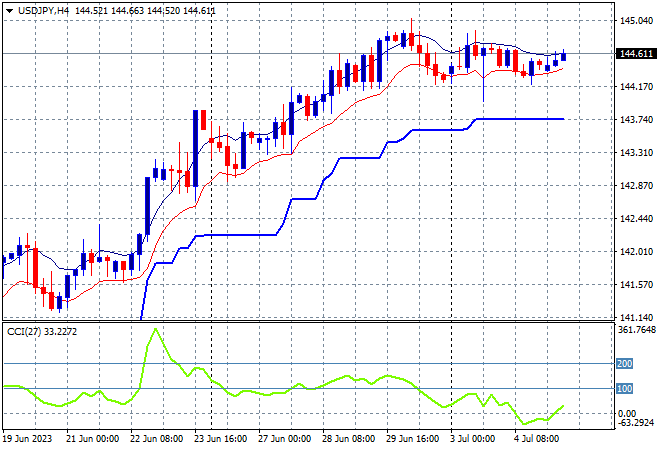Click the 141.140 price axis label

(x=636, y=317)
